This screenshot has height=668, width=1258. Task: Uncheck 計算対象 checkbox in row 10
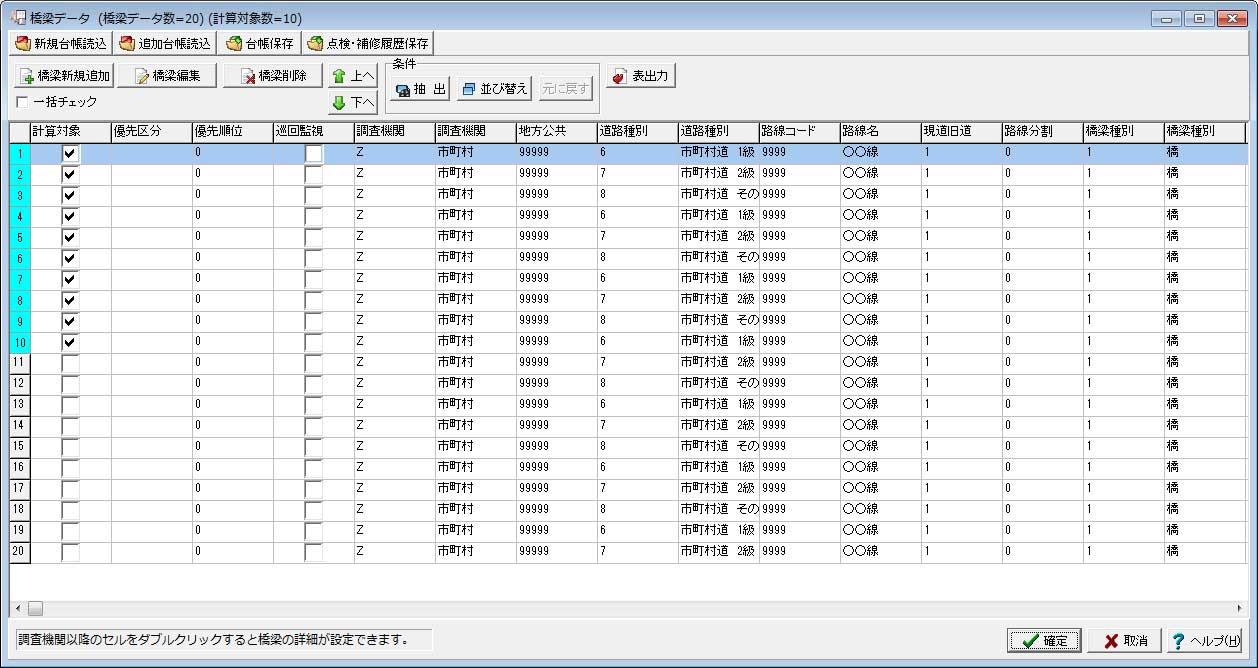(70, 342)
